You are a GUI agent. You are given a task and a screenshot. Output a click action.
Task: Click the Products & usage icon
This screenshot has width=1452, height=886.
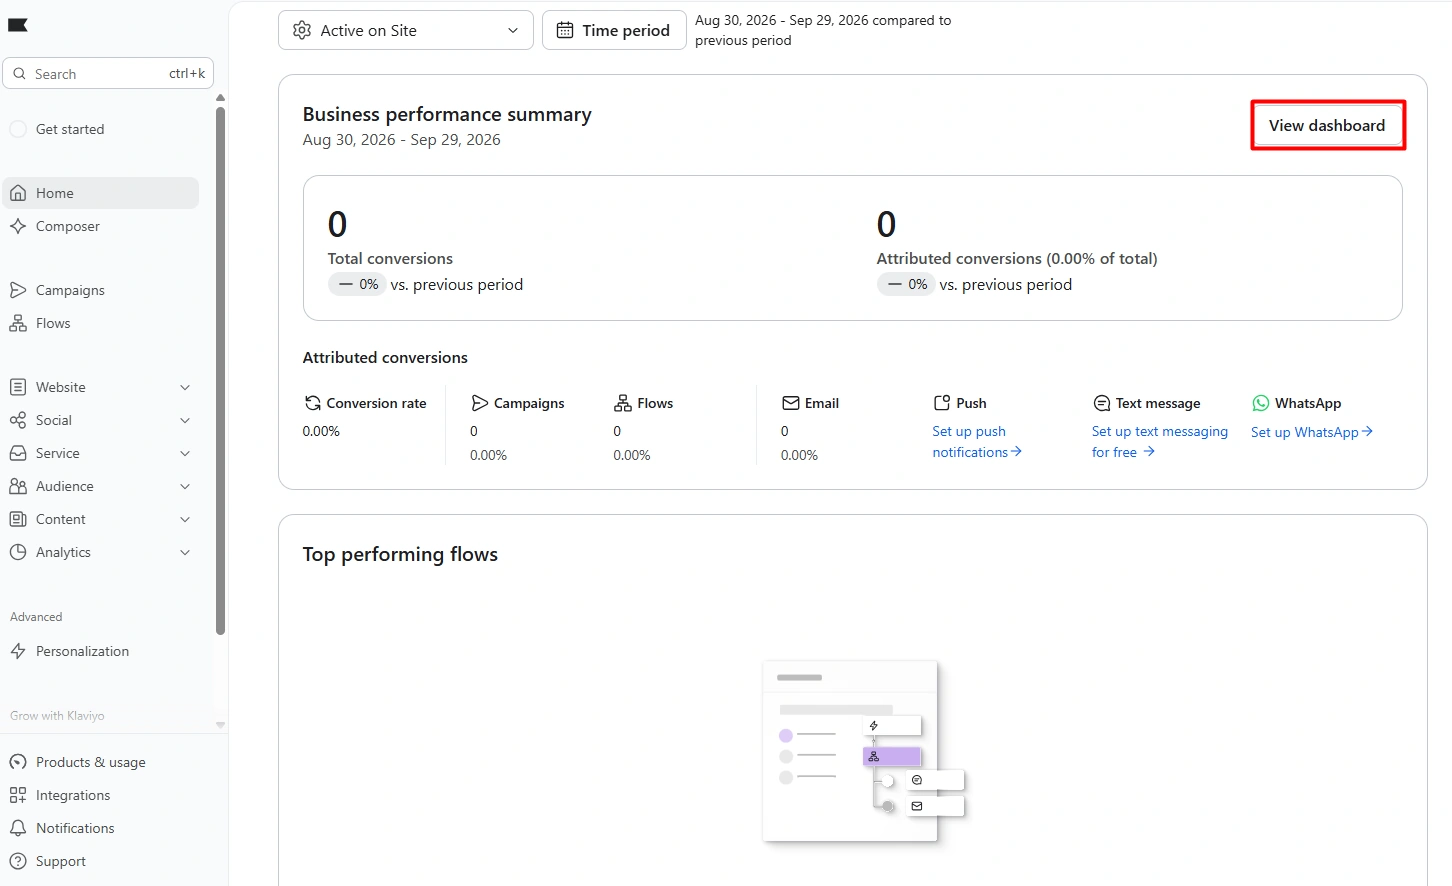pos(18,762)
